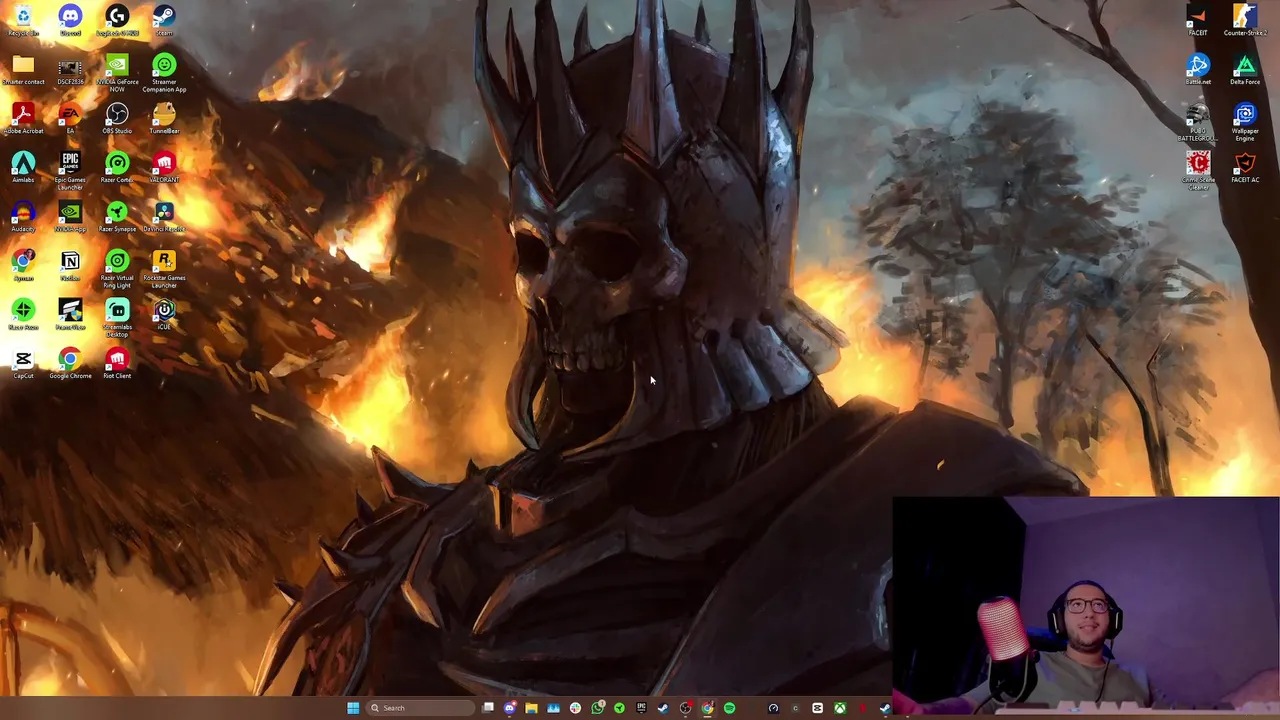This screenshot has height=720, width=1280.
Task: Select the Rockstar Games Launcher icon
Action: point(164,270)
